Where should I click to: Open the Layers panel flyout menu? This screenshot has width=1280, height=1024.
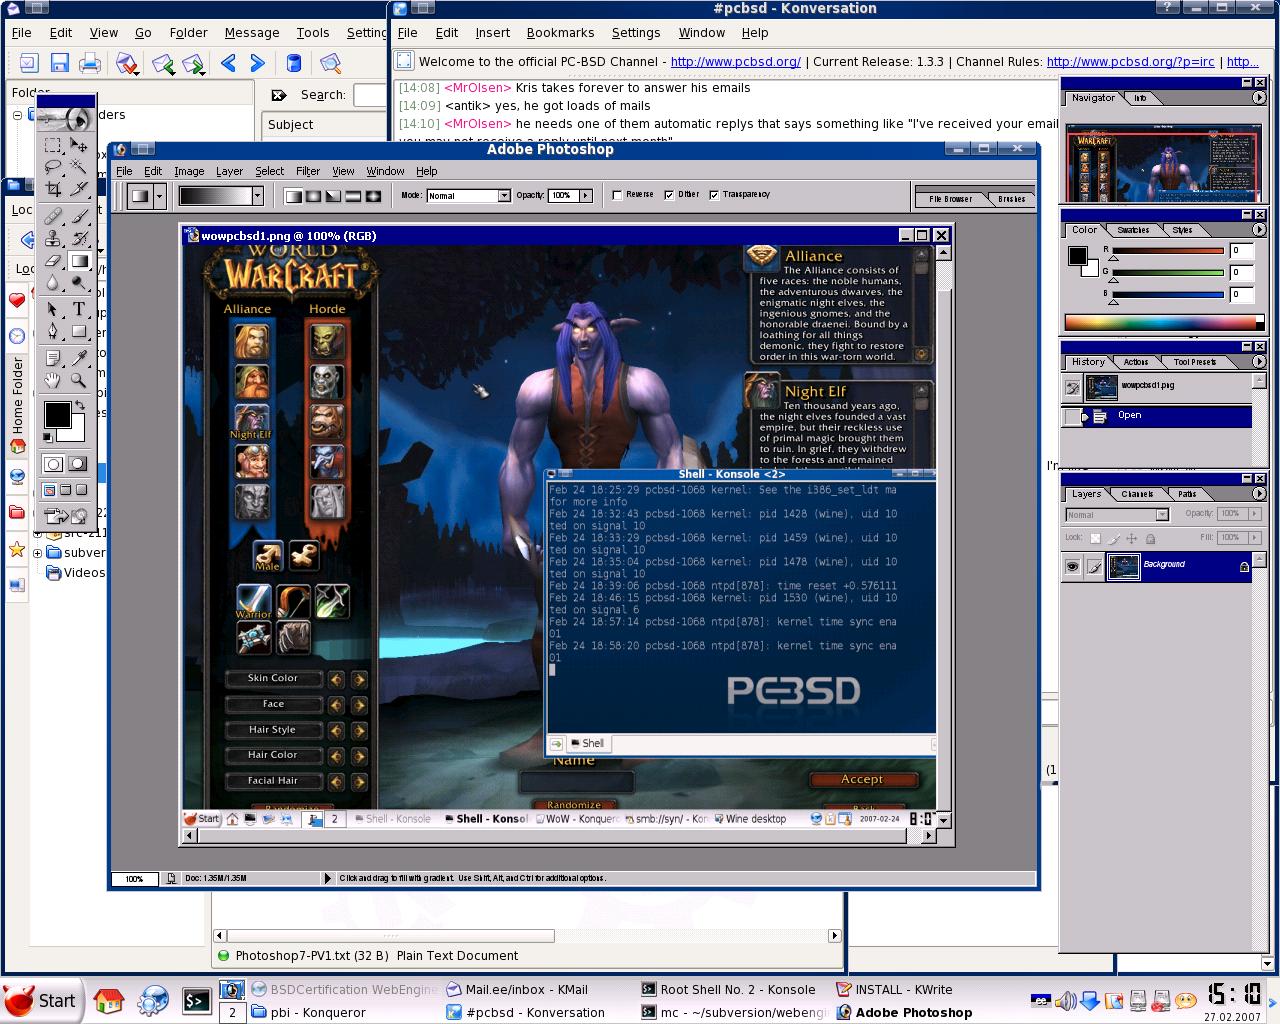pyautogui.click(x=1258, y=494)
